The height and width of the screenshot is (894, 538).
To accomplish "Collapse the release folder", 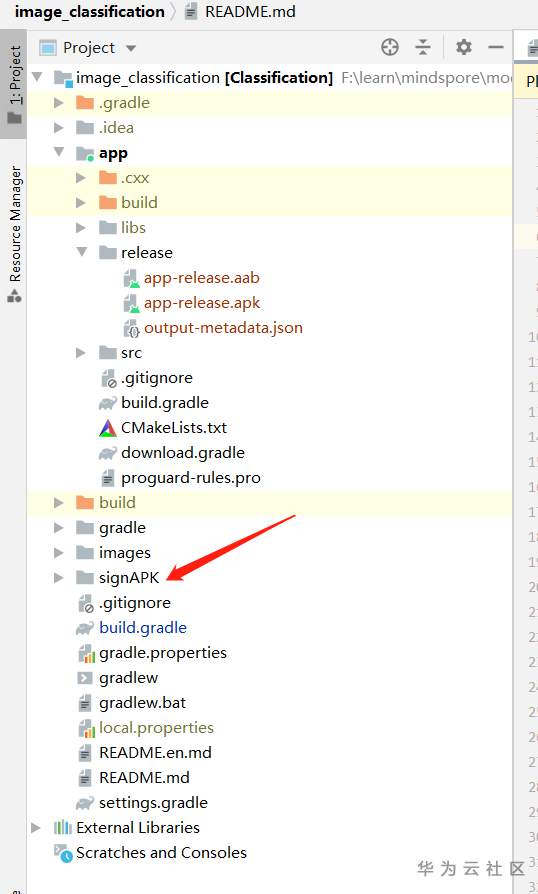I will pos(82,252).
